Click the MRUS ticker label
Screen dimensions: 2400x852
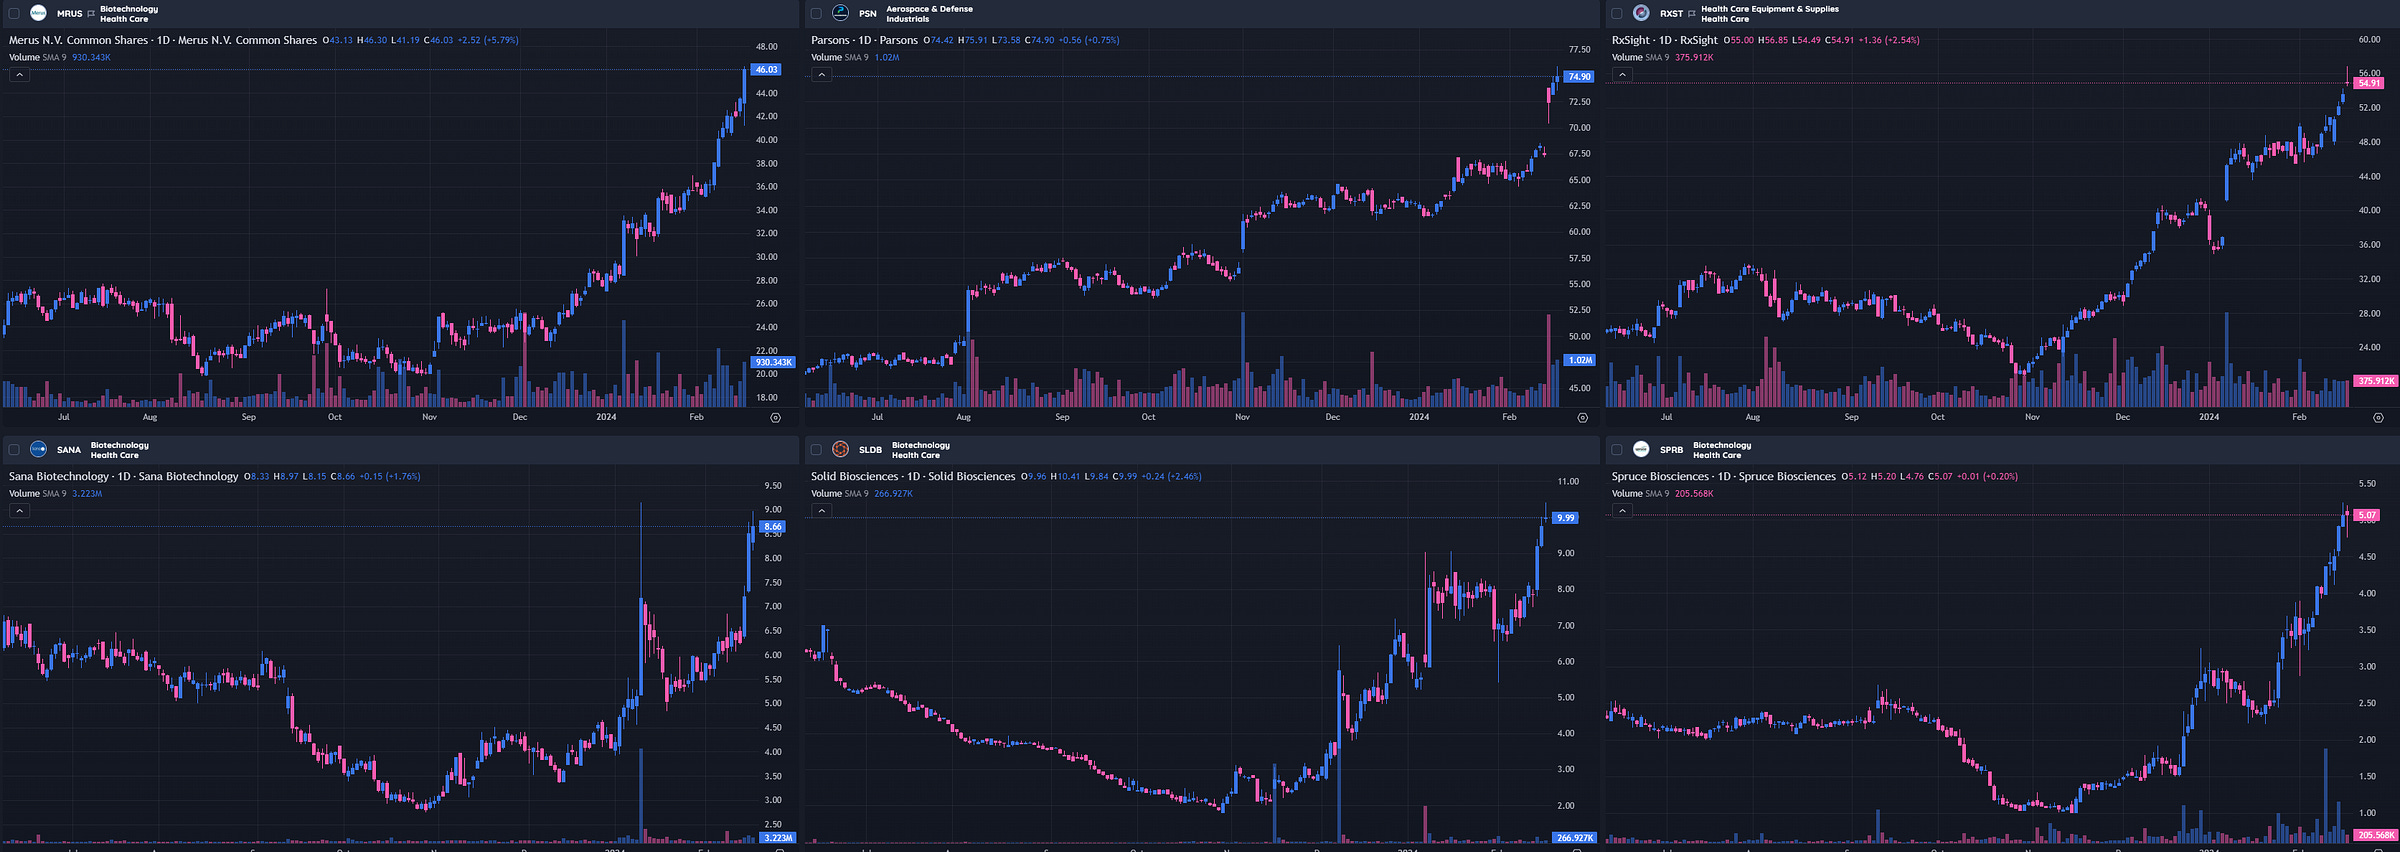pos(69,14)
